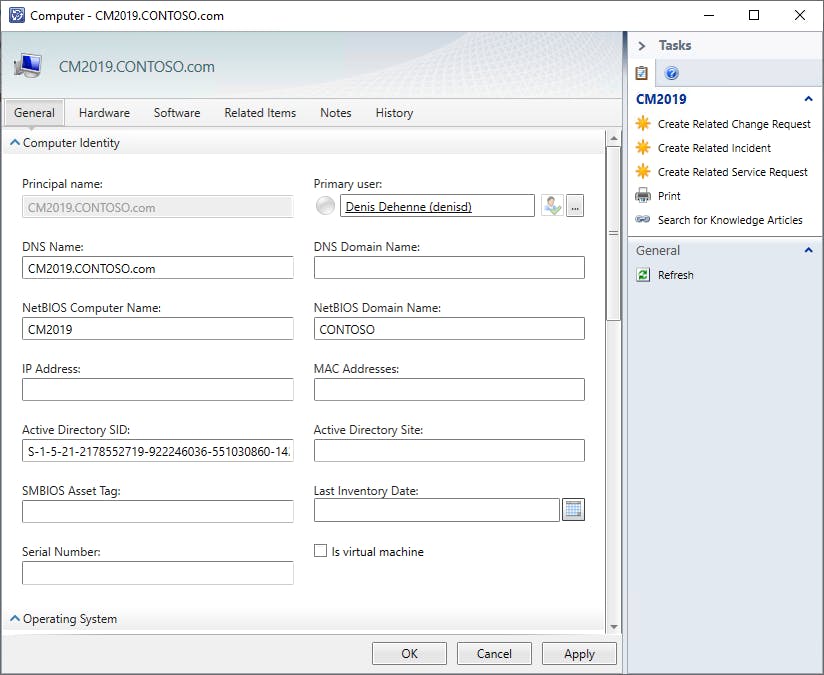Click Create Related Service Request link

coord(733,172)
